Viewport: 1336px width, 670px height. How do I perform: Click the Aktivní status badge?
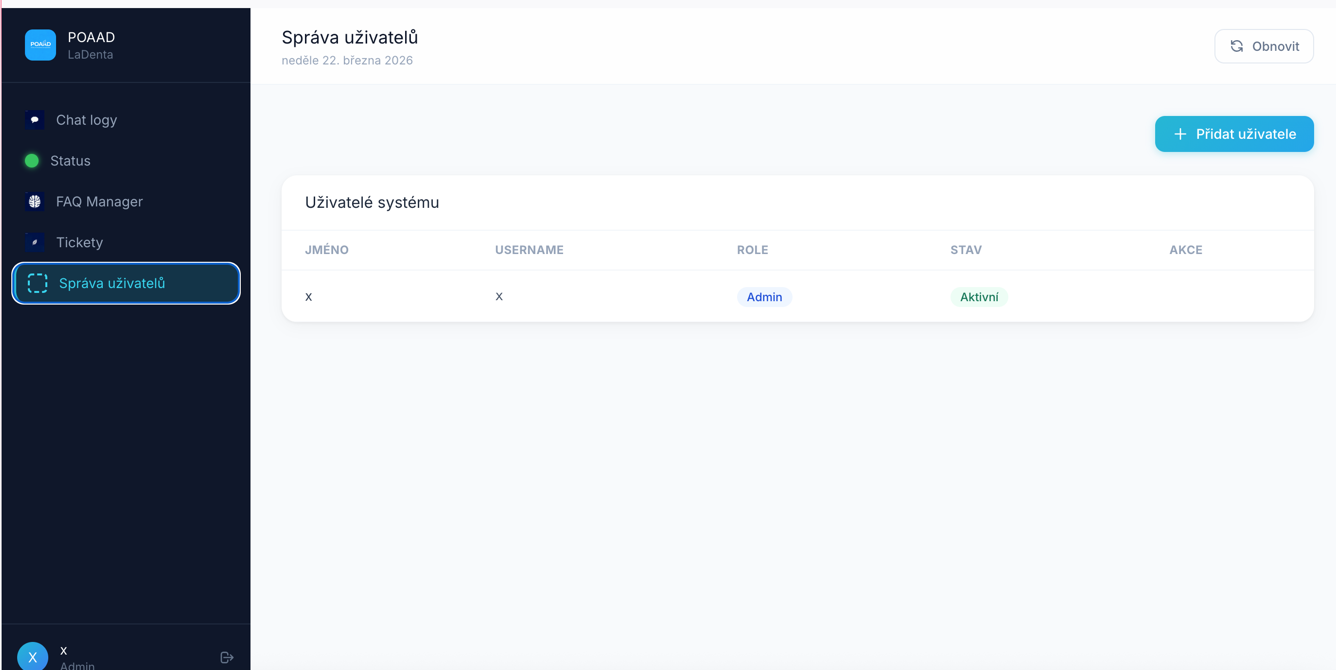978,297
